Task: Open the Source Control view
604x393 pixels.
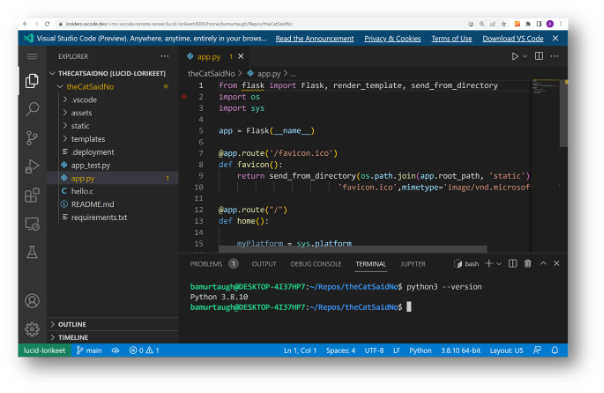Action: tap(32, 138)
